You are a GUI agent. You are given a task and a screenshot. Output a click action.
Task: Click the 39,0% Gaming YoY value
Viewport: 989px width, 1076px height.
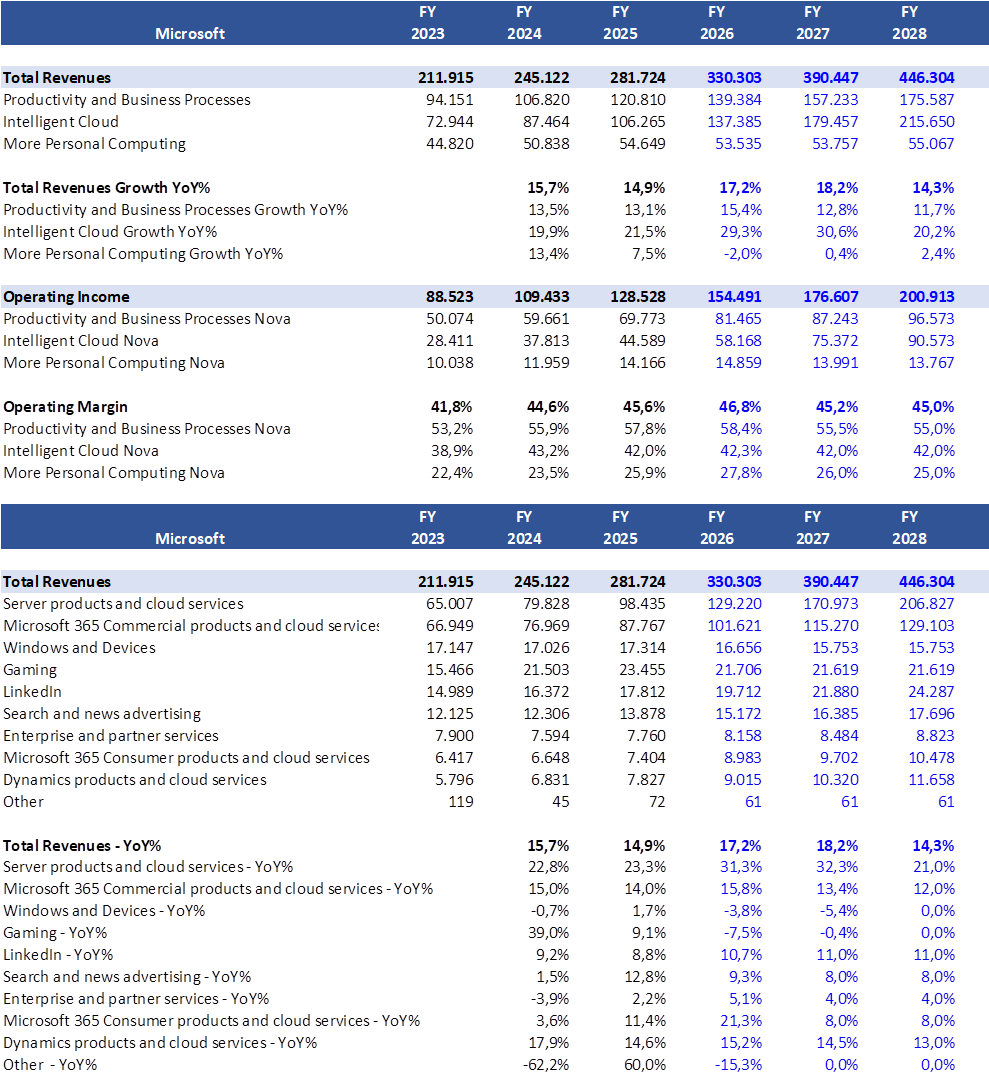tap(548, 933)
